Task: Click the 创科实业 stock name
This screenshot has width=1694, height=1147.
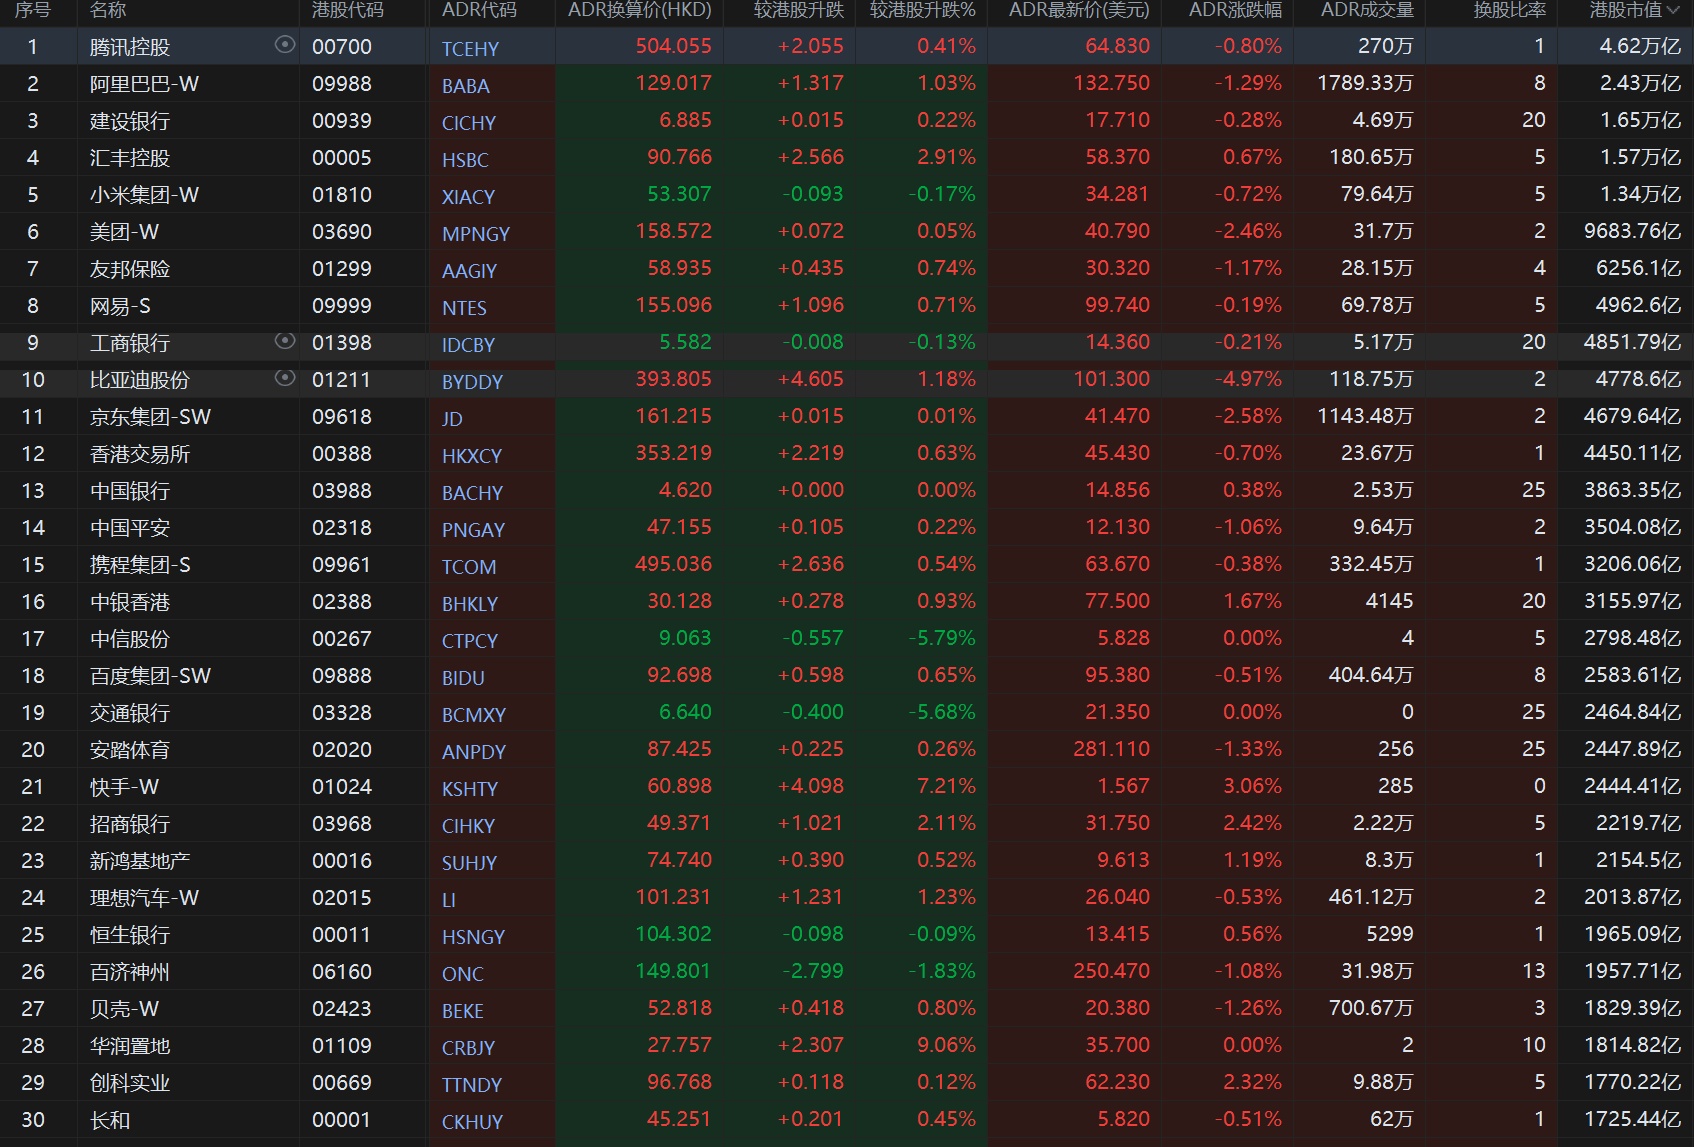Action: [x=130, y=1083]
